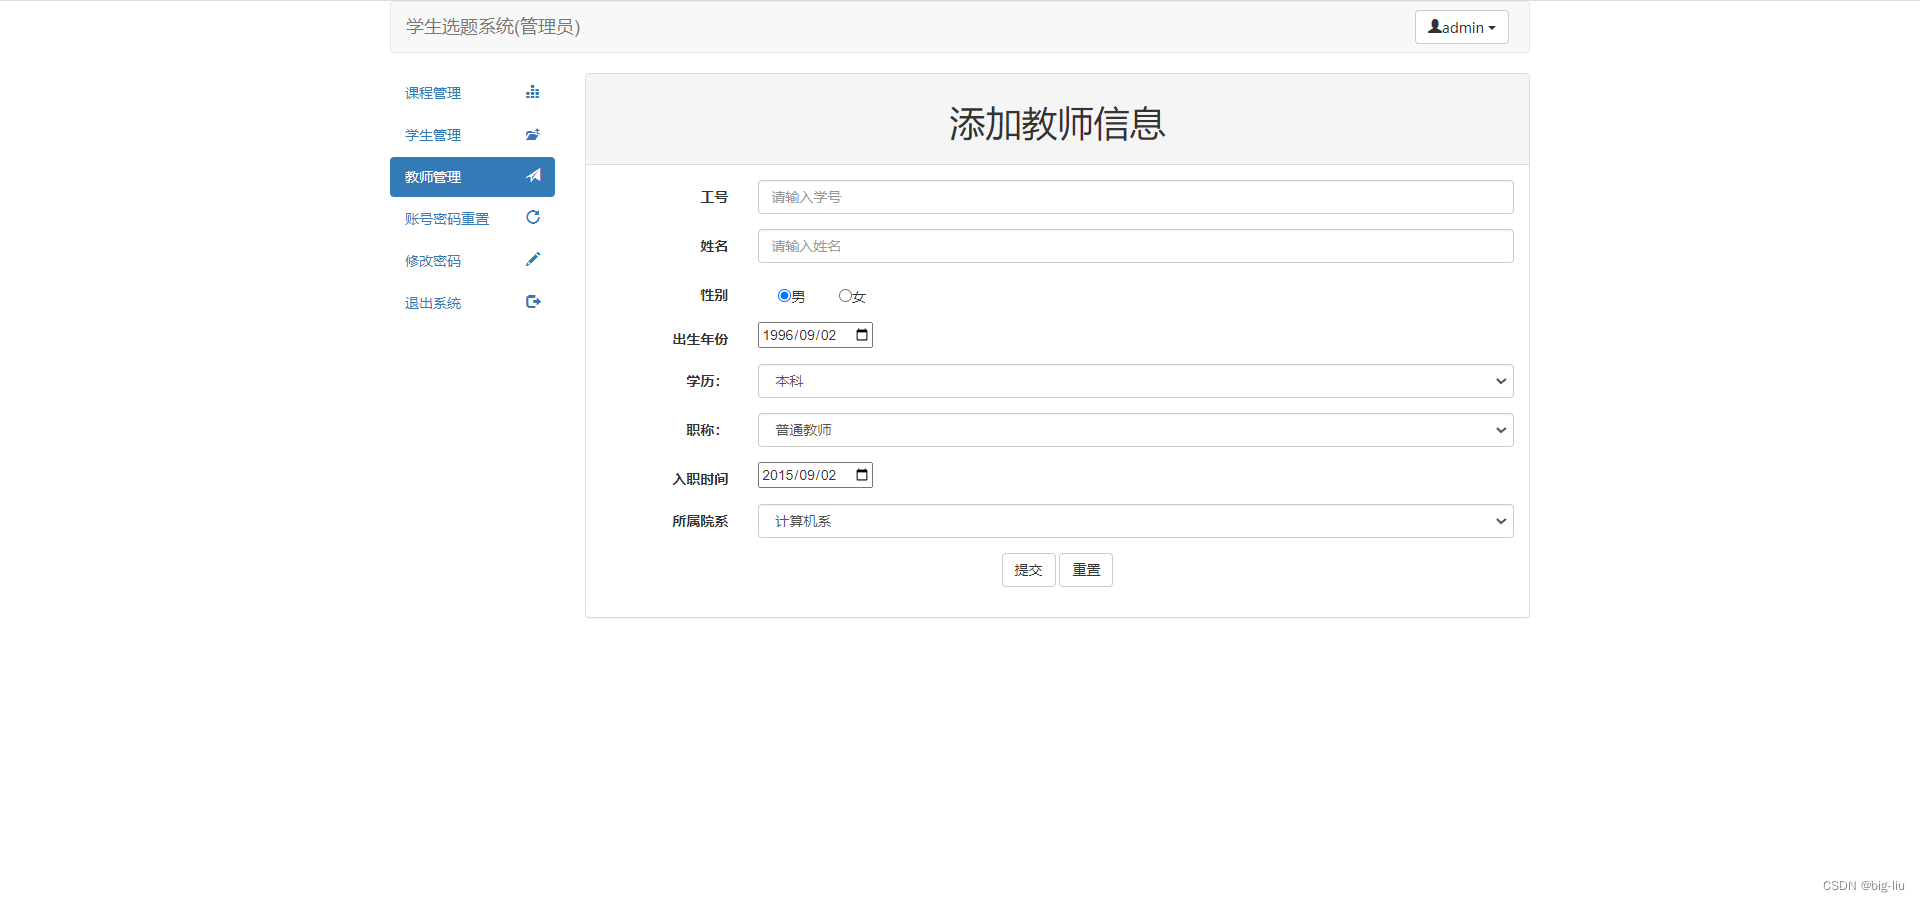Viewport: 1920px width, 902px height.
Task: Click the 学历: field label
Action: coord(703,381)
